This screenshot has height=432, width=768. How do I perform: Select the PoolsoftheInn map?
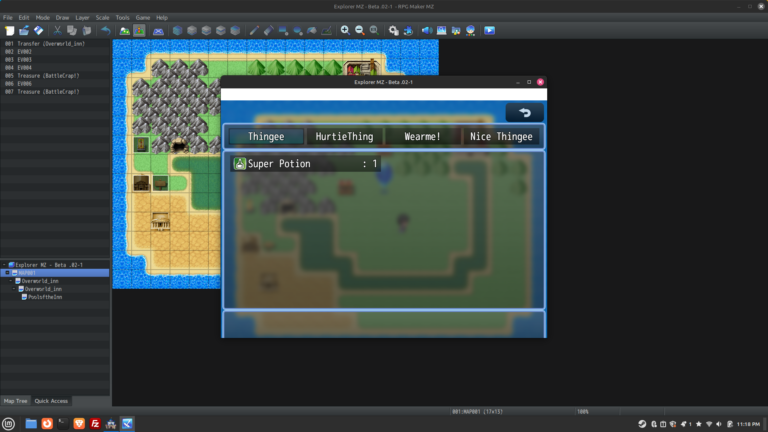click(x=45, y=297)
